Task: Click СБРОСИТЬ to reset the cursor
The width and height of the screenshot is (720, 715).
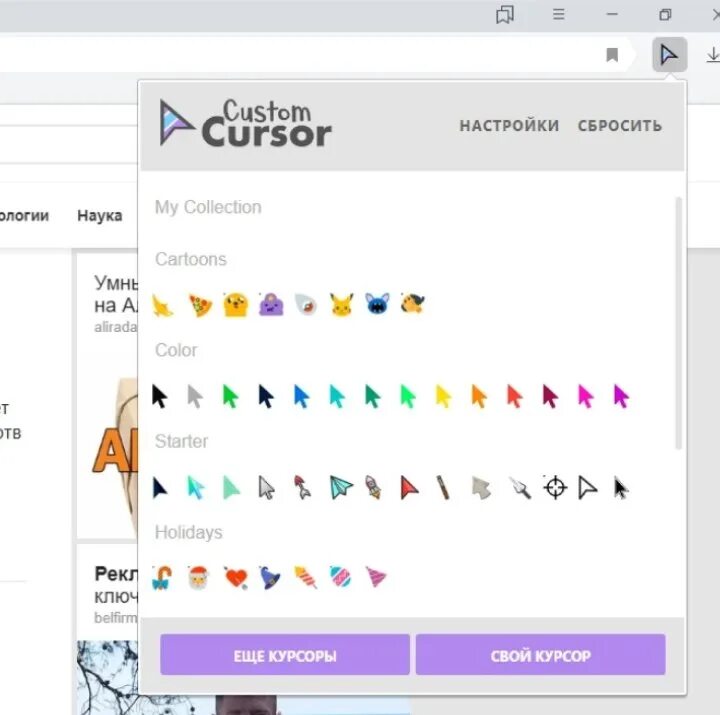Action: click(x=620, y=126)
